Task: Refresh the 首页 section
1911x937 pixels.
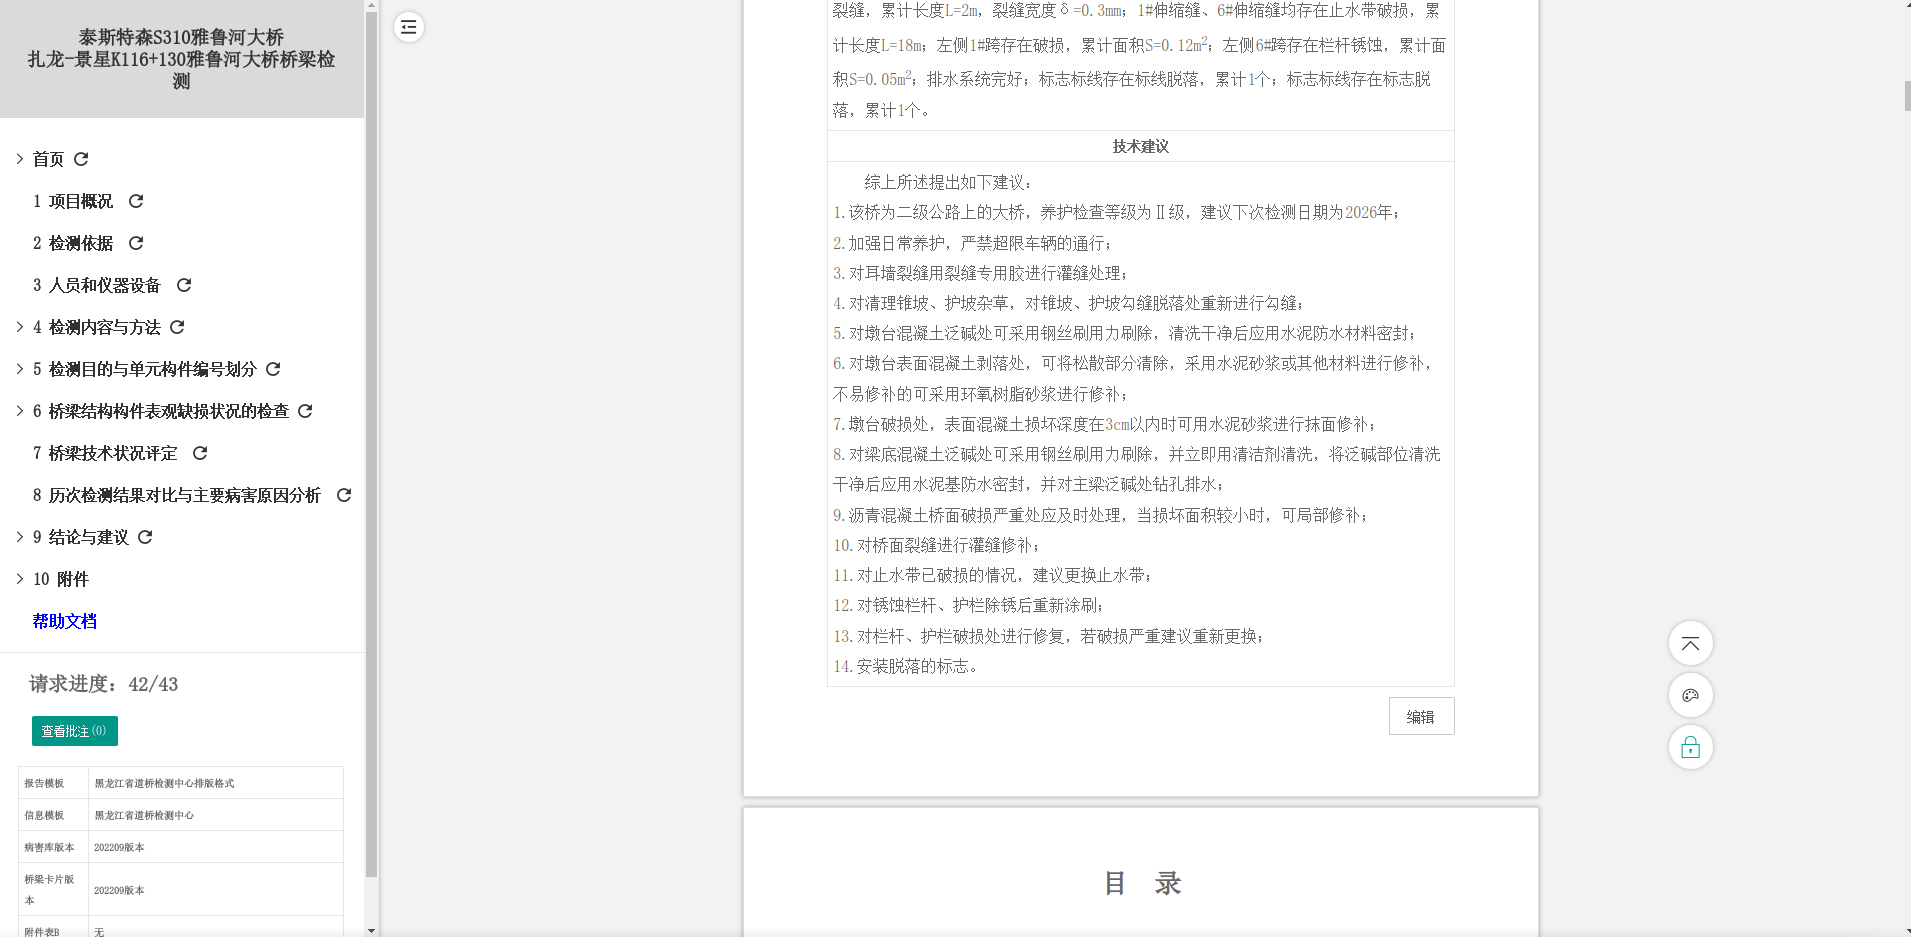Action: pyautogui.click(x=81, y=159)
